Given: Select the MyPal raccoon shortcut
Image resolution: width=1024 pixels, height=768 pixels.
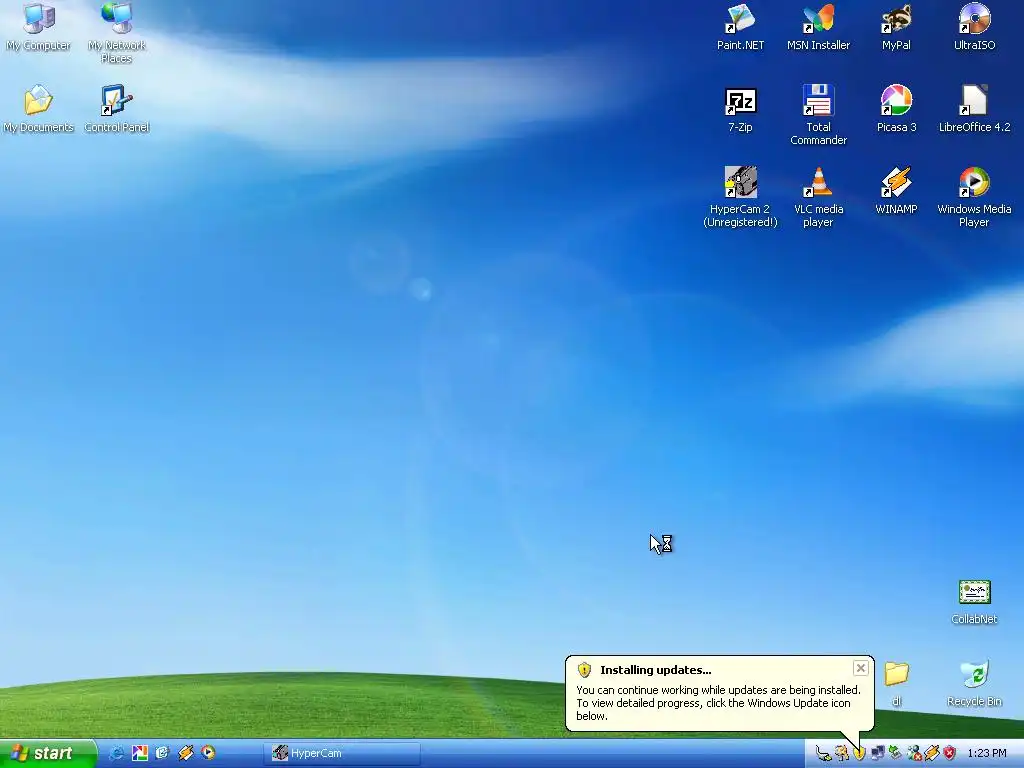Looking at the screenshot, I should pos(896,27).
